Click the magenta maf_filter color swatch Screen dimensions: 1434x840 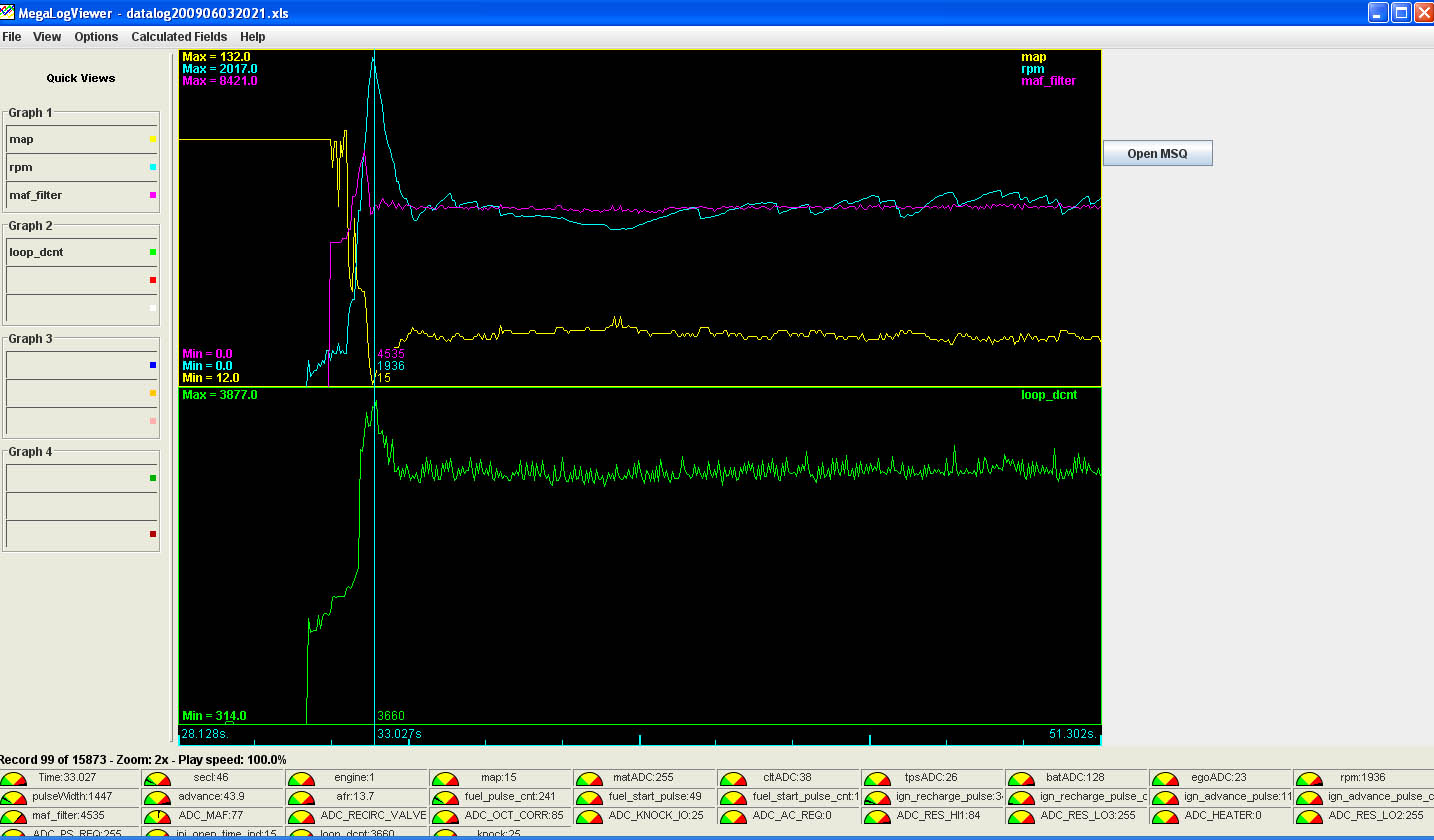click(152, 196)
